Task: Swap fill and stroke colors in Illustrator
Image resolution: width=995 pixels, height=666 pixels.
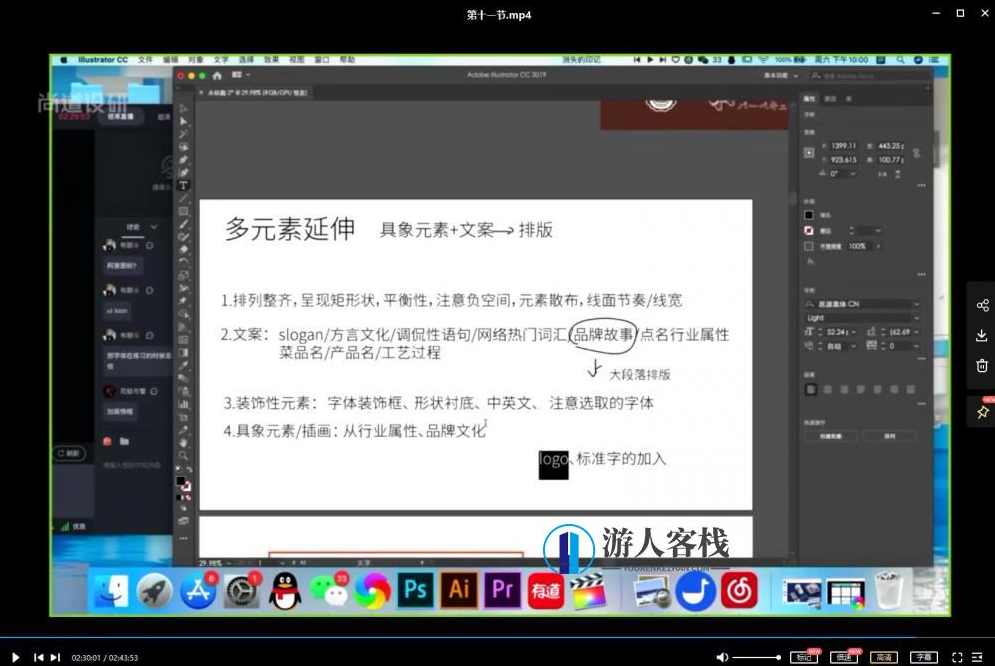Action: (x=189, y=477)
